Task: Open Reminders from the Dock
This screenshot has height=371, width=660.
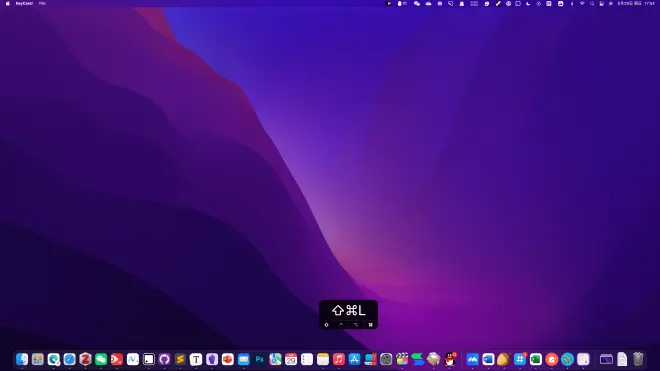Action: coord(307,359)
